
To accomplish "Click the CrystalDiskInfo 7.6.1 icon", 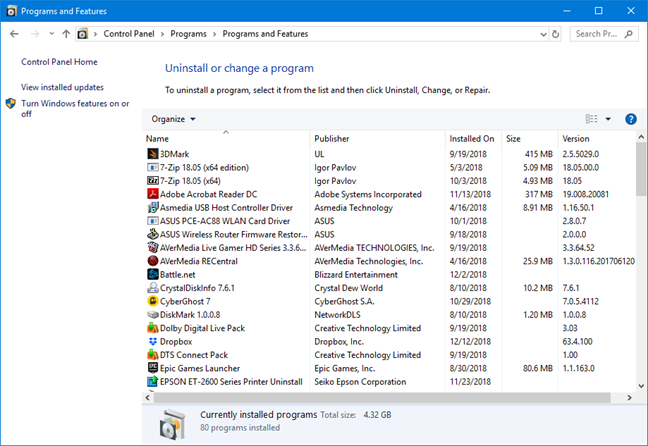I will tap(152, 288).
